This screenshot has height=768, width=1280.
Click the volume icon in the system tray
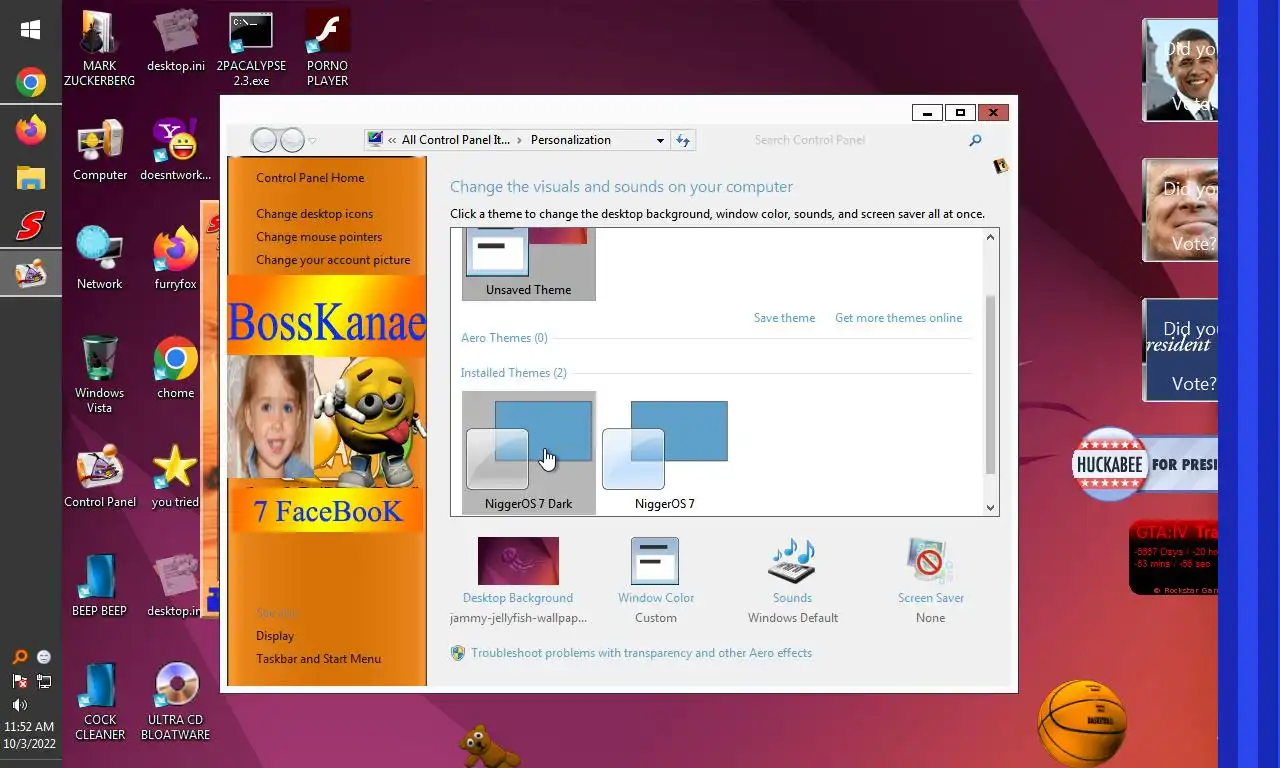19,705
